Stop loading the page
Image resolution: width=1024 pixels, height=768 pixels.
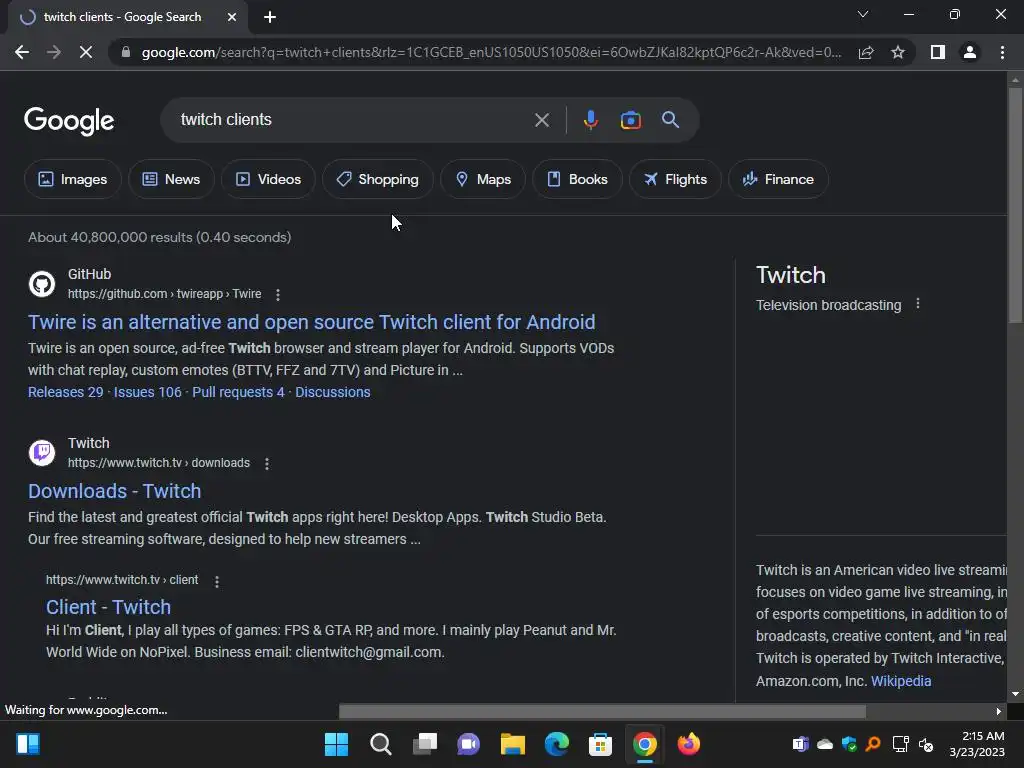(86, 52)
